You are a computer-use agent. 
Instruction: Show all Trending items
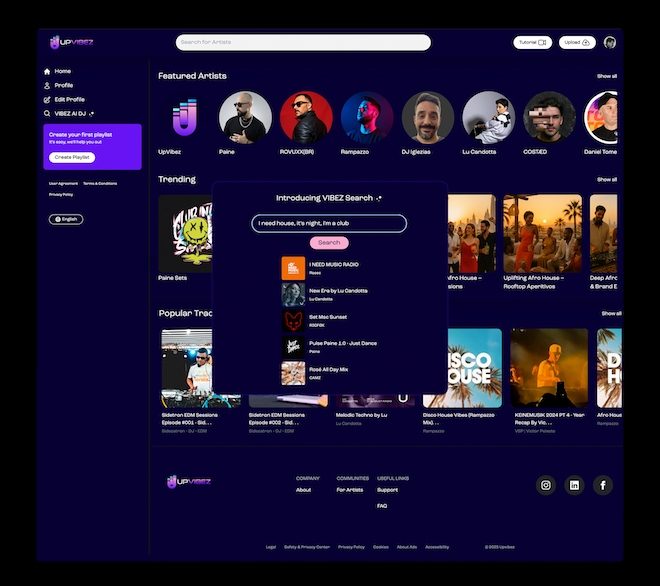607,180
